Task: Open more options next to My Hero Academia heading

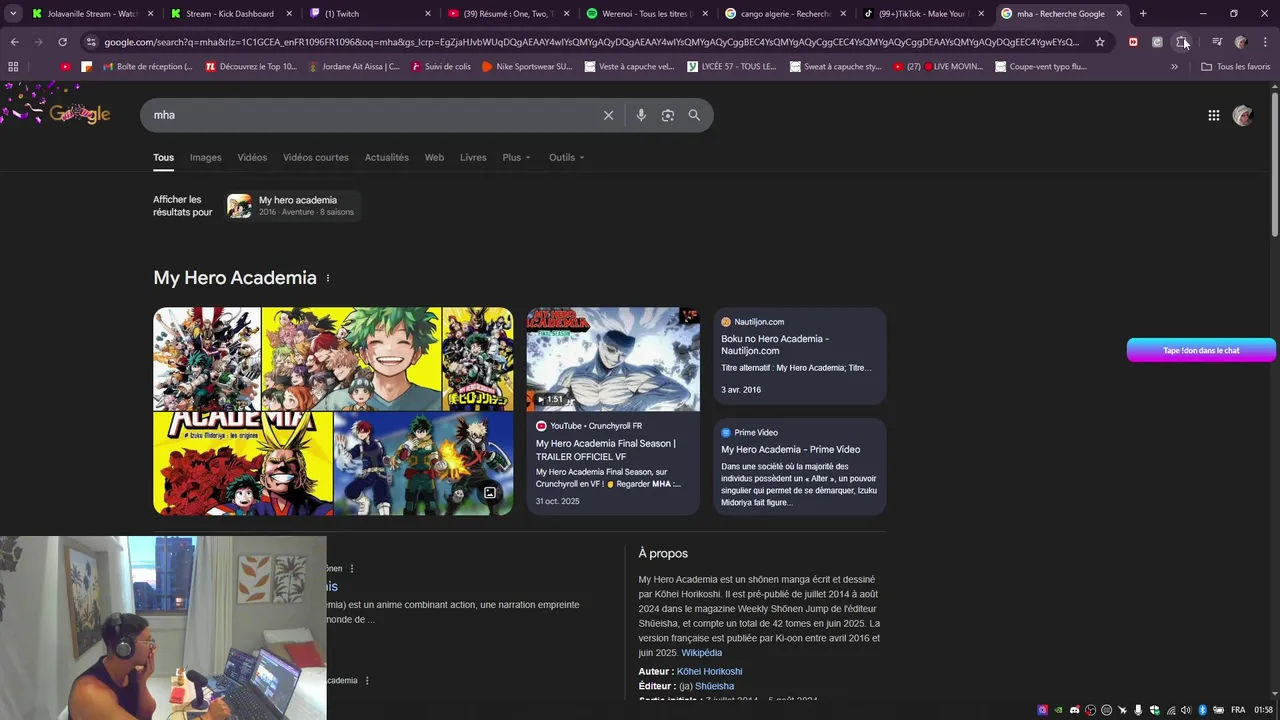Action: click(x=328, y=278)
